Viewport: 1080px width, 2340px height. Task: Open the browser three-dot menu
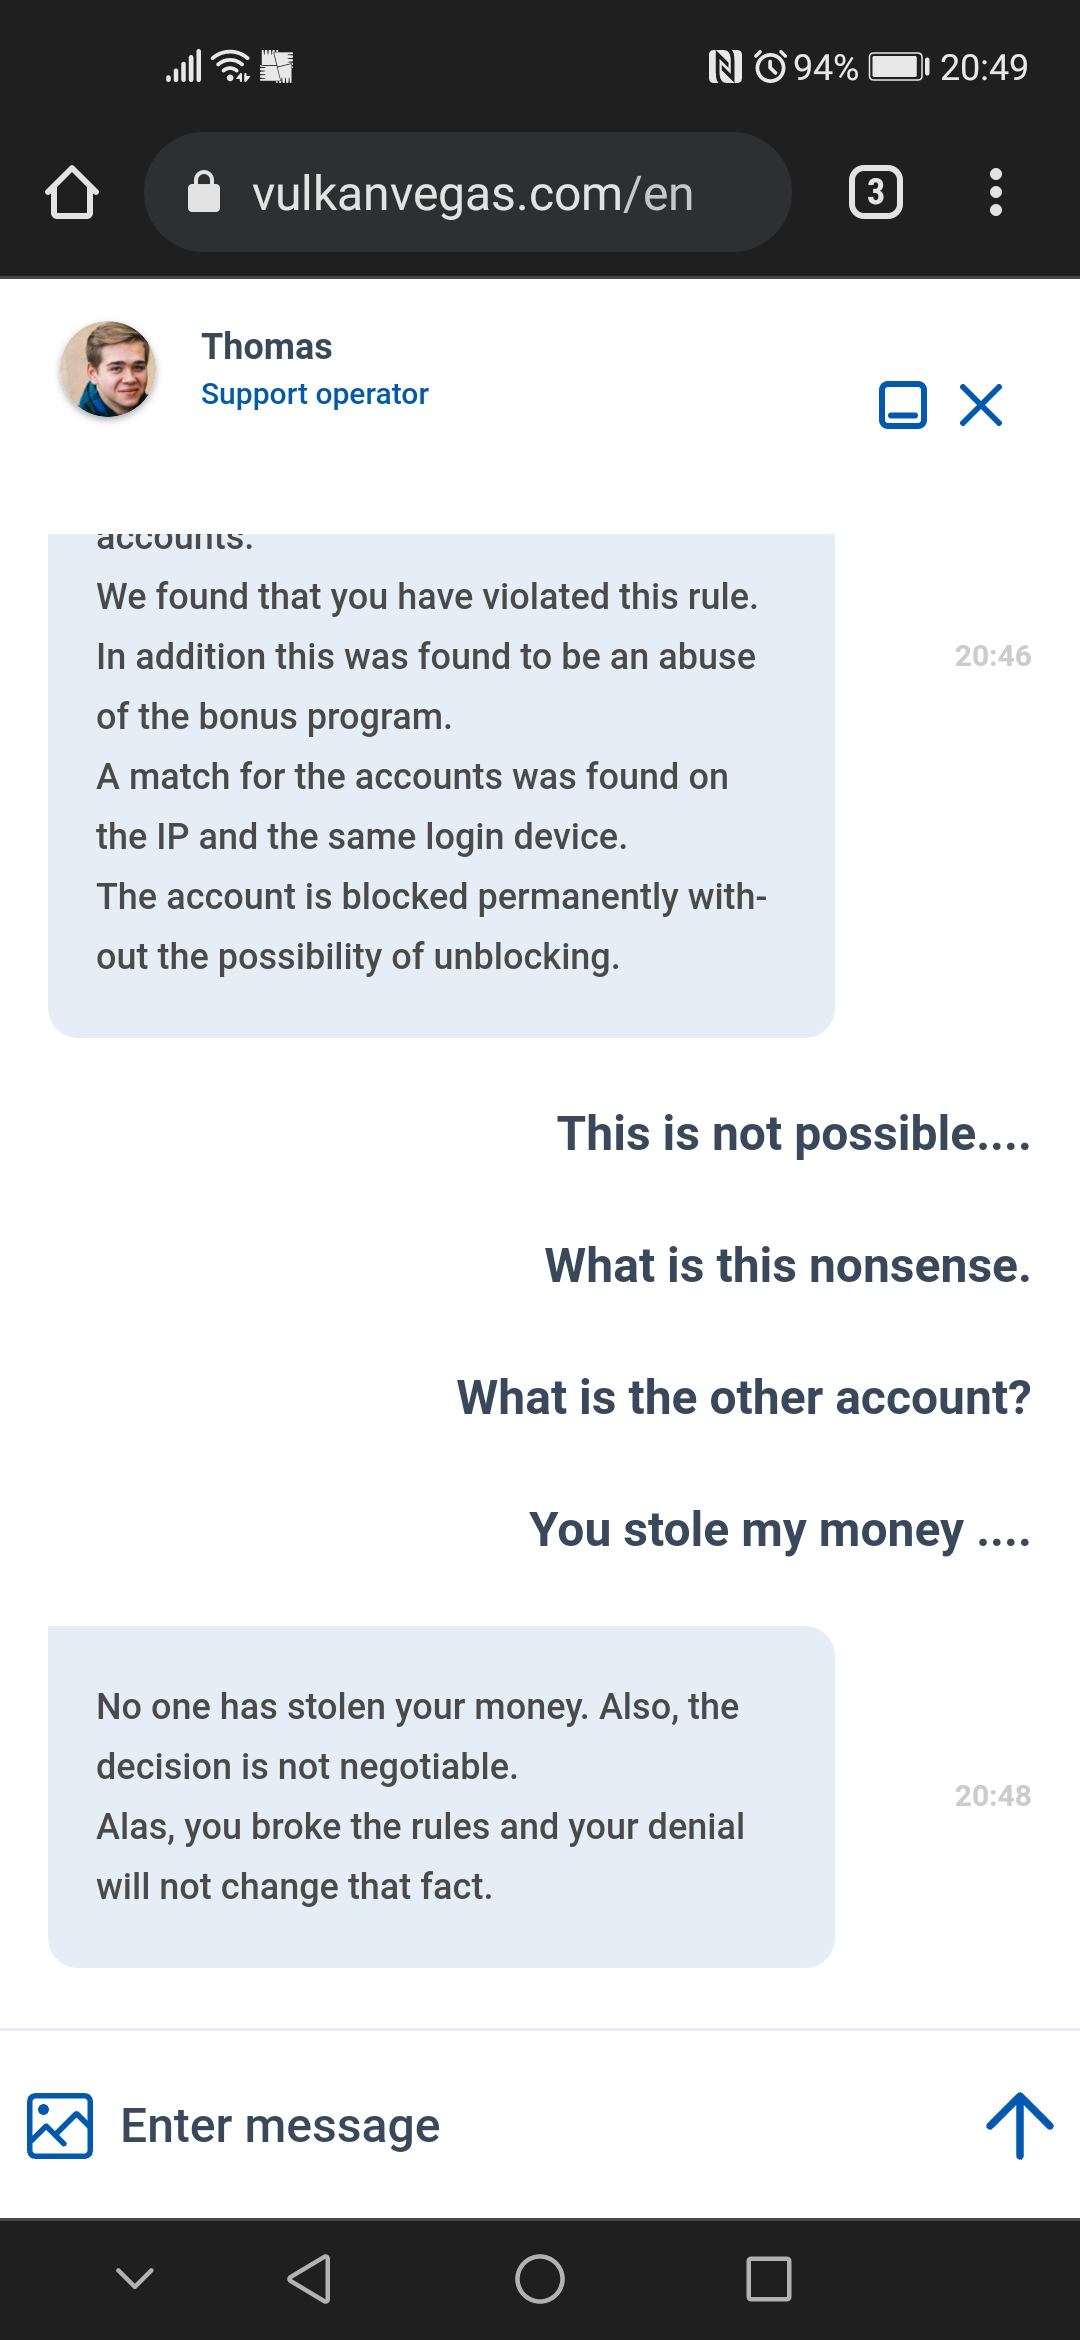[x=995, y=192]
